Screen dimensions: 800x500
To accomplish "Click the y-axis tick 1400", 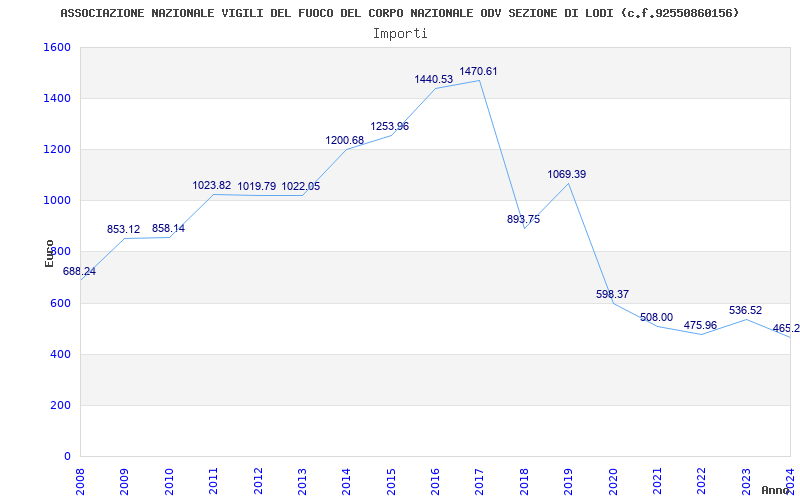I will pyautogui.click(x=57, y=98).
